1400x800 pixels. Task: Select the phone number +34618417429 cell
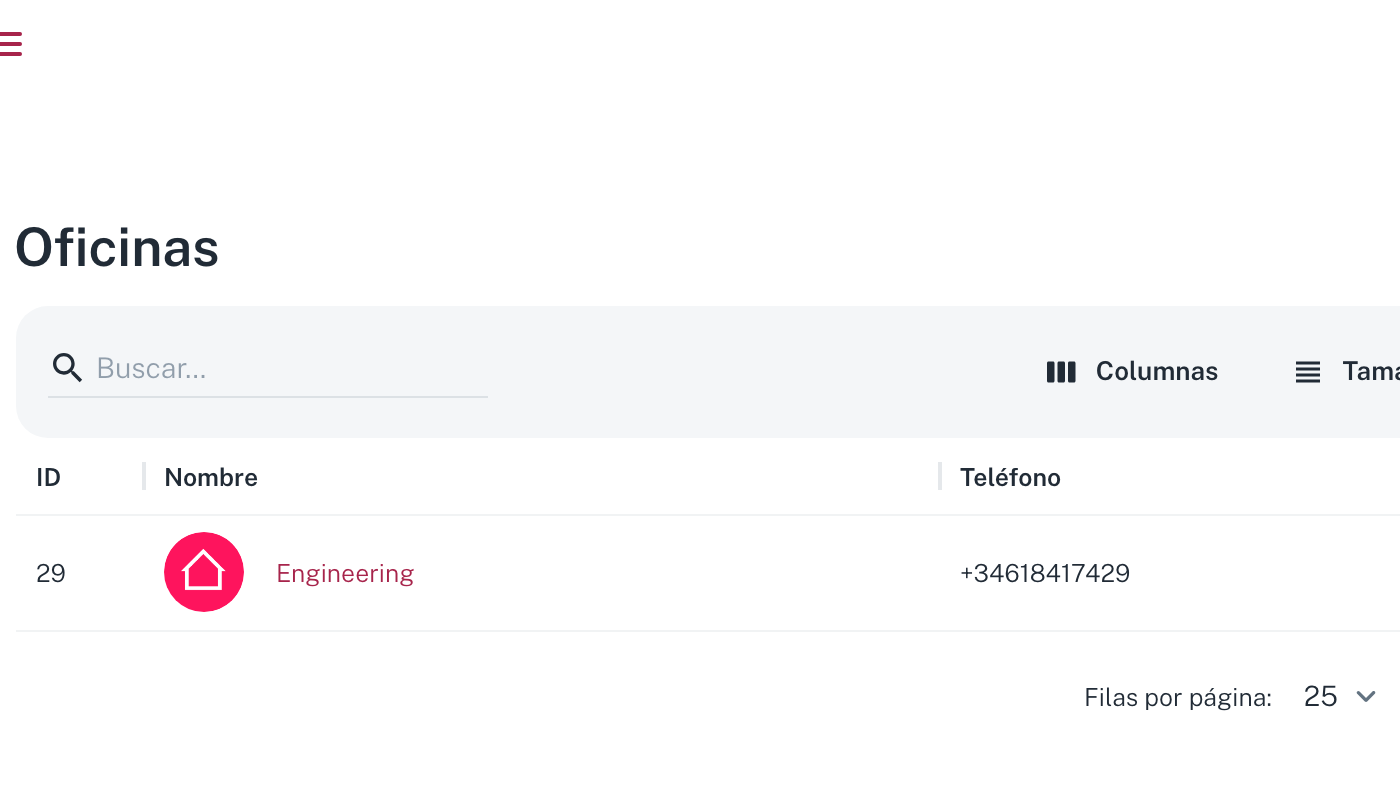[1045, 573]
